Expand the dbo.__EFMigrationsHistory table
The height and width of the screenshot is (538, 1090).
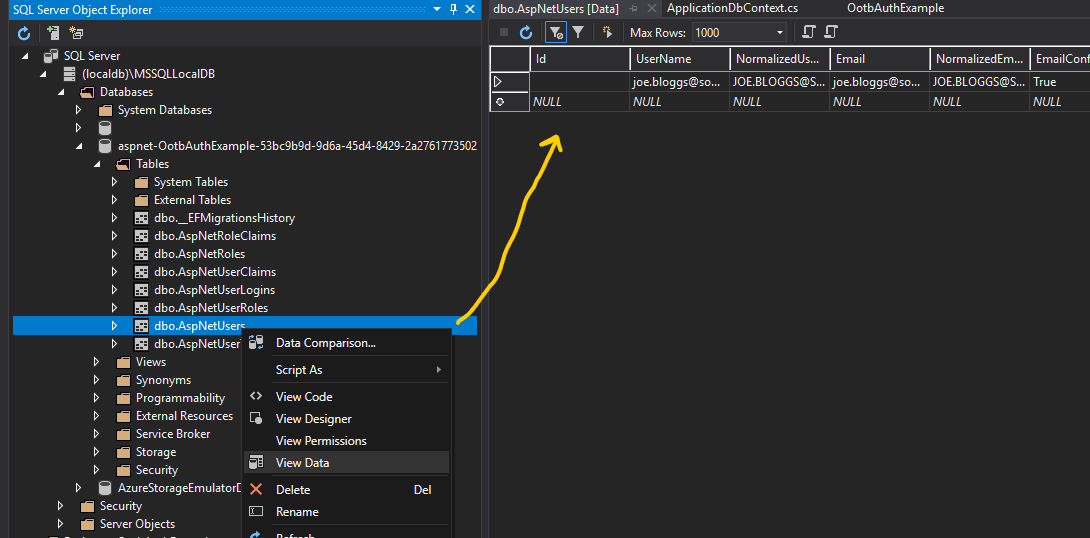115,218
